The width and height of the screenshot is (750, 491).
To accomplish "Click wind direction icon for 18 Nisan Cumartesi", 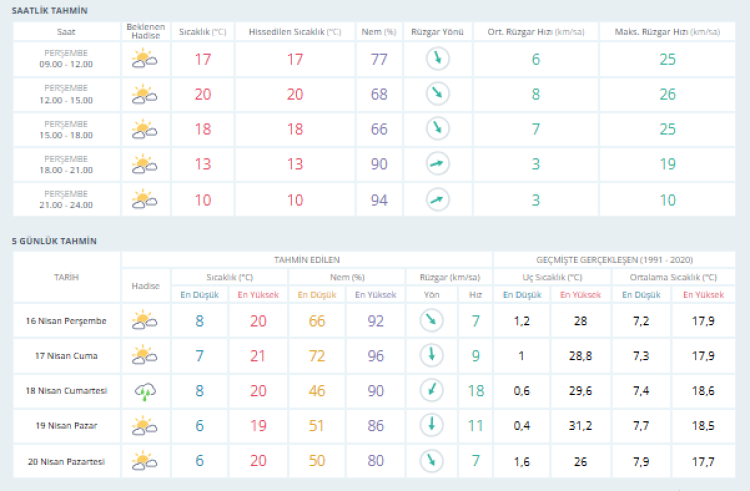I will (431, 391).
